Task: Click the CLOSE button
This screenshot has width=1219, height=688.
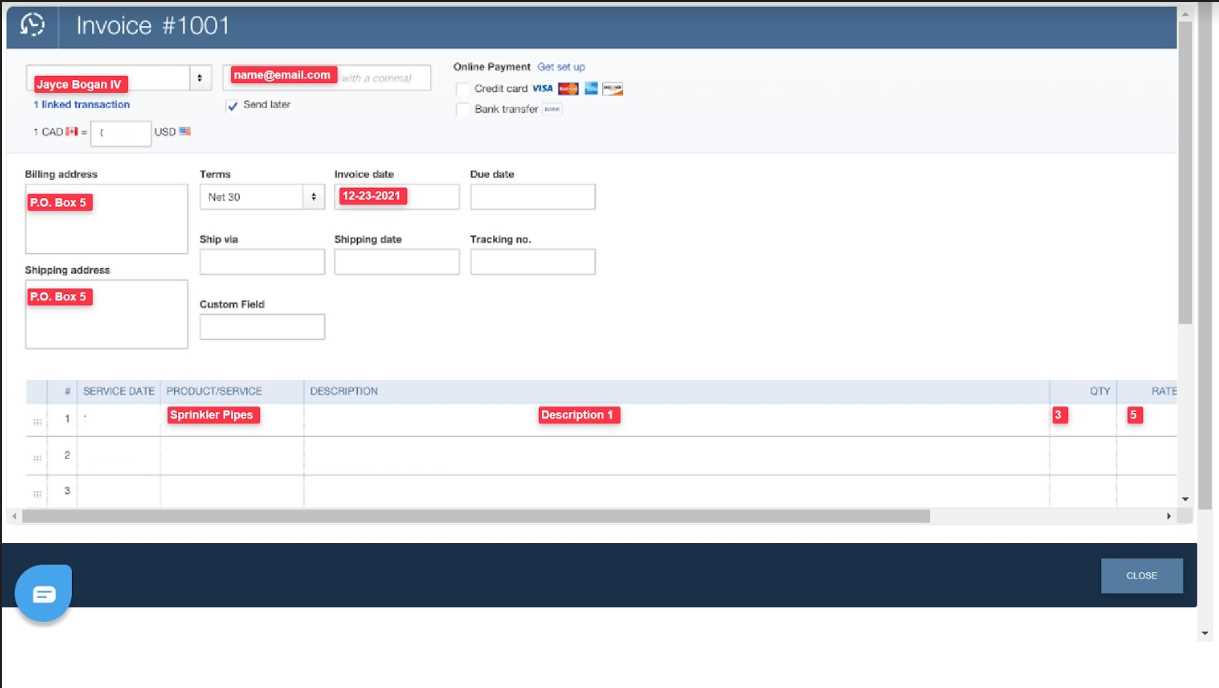Action: [1142, 576]
